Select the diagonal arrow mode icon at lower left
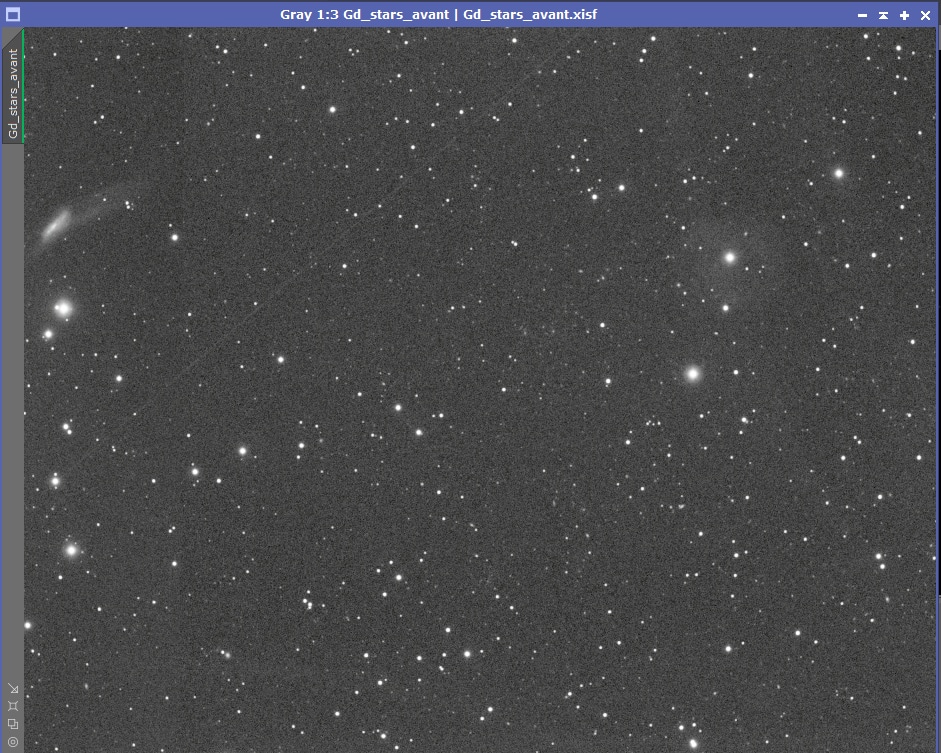This screenshot has width=941, height=753. pyautogui.click(x=14, y=688)
